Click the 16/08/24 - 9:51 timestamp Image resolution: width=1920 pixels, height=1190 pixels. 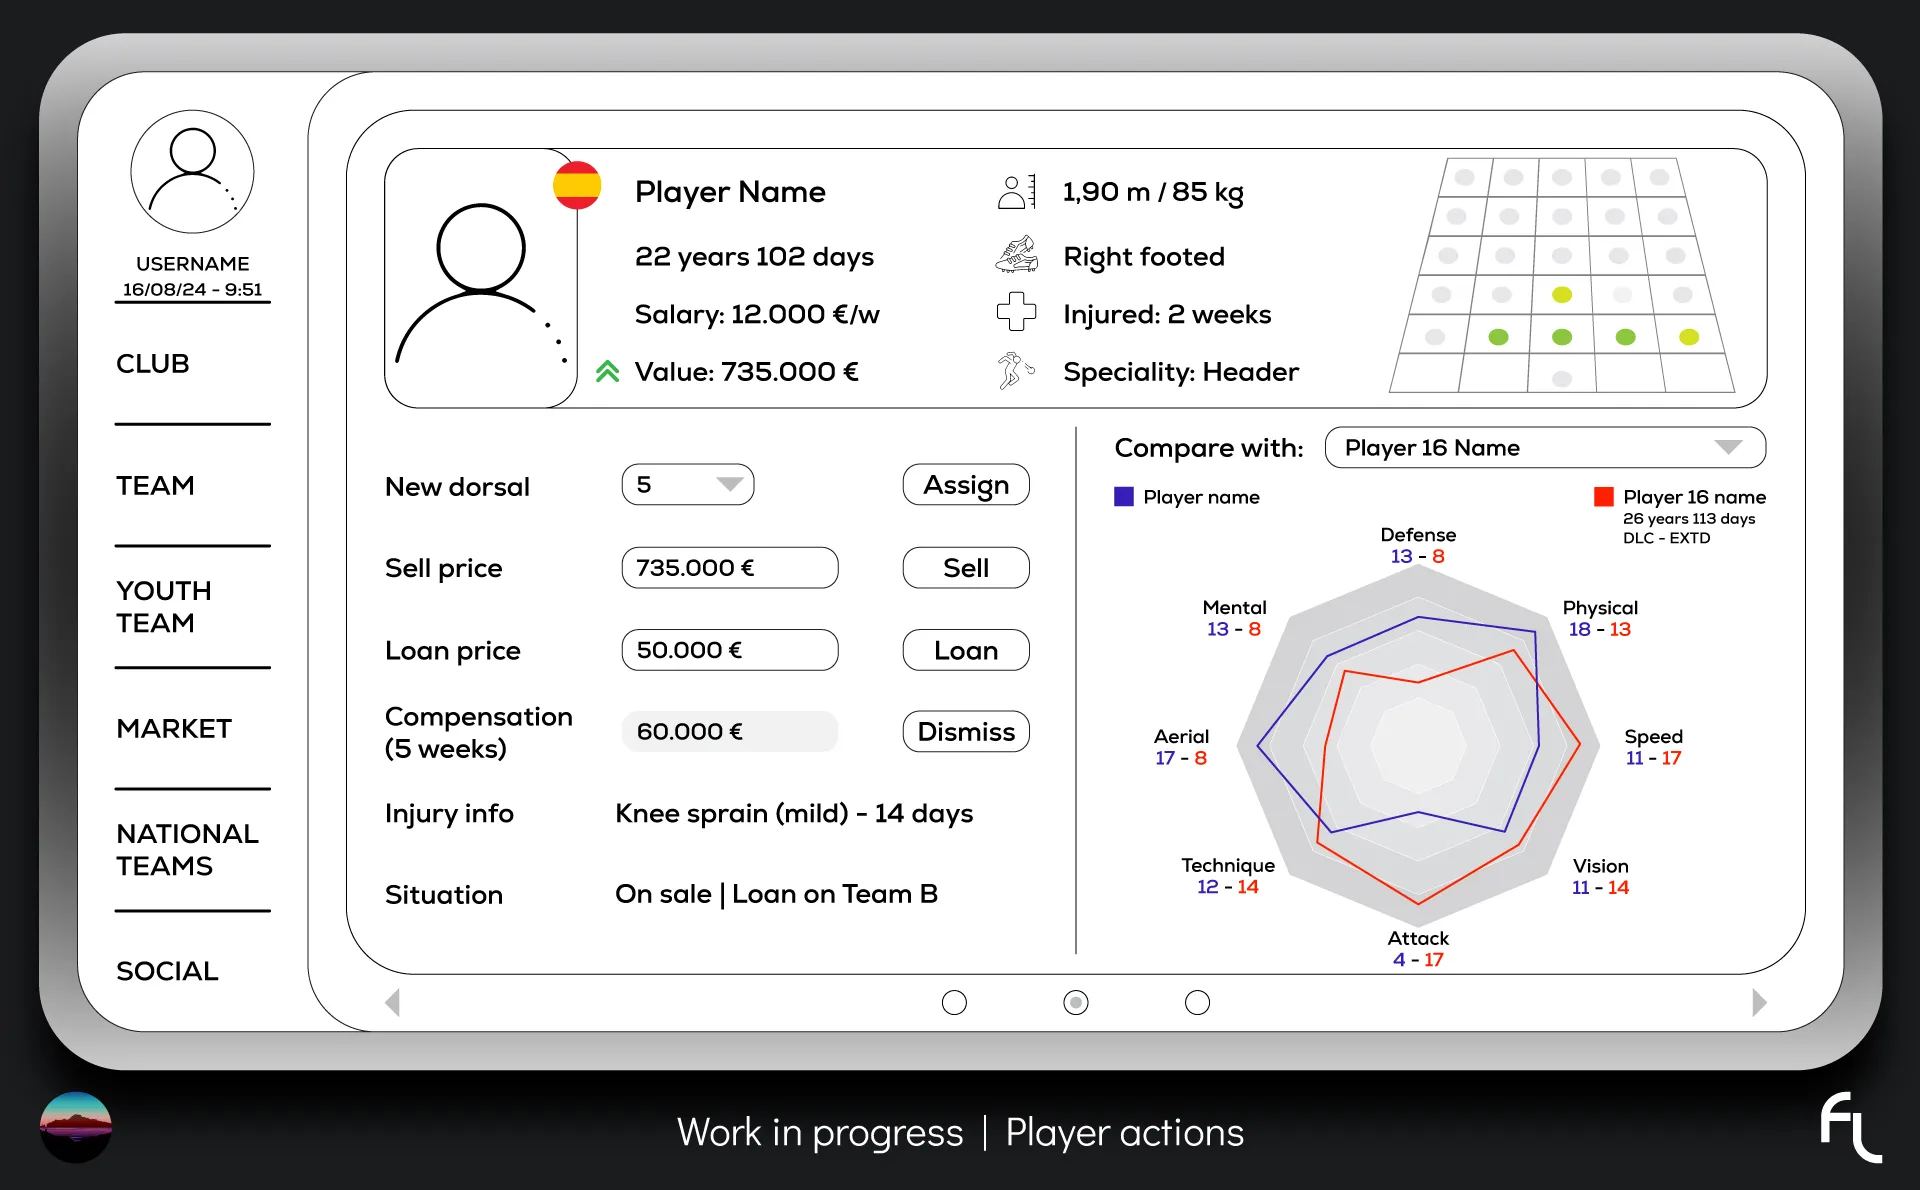pos(192,290)
